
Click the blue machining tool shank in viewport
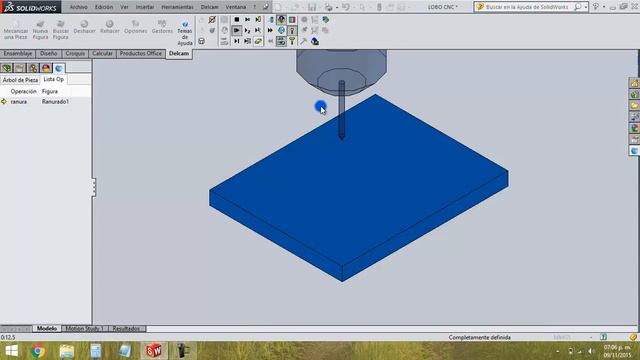tap(342, 110)
